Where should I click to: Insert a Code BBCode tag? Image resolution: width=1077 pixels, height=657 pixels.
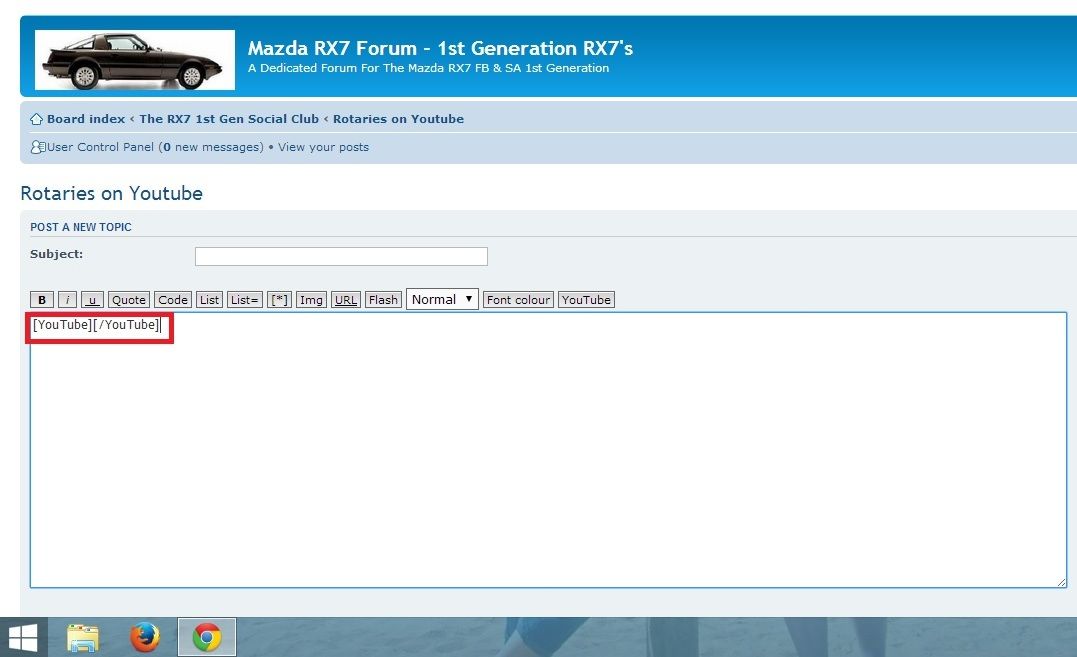(x=172, y=300)
